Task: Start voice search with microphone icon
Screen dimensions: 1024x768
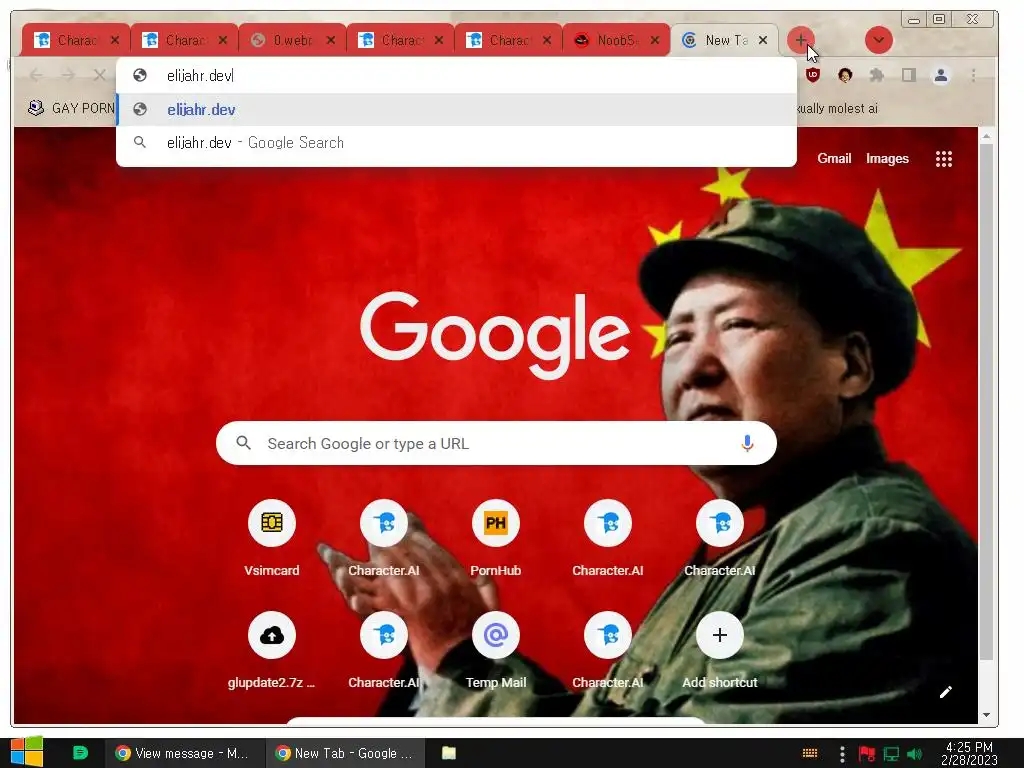Action: pyautogui.click(x=747, y=443)
